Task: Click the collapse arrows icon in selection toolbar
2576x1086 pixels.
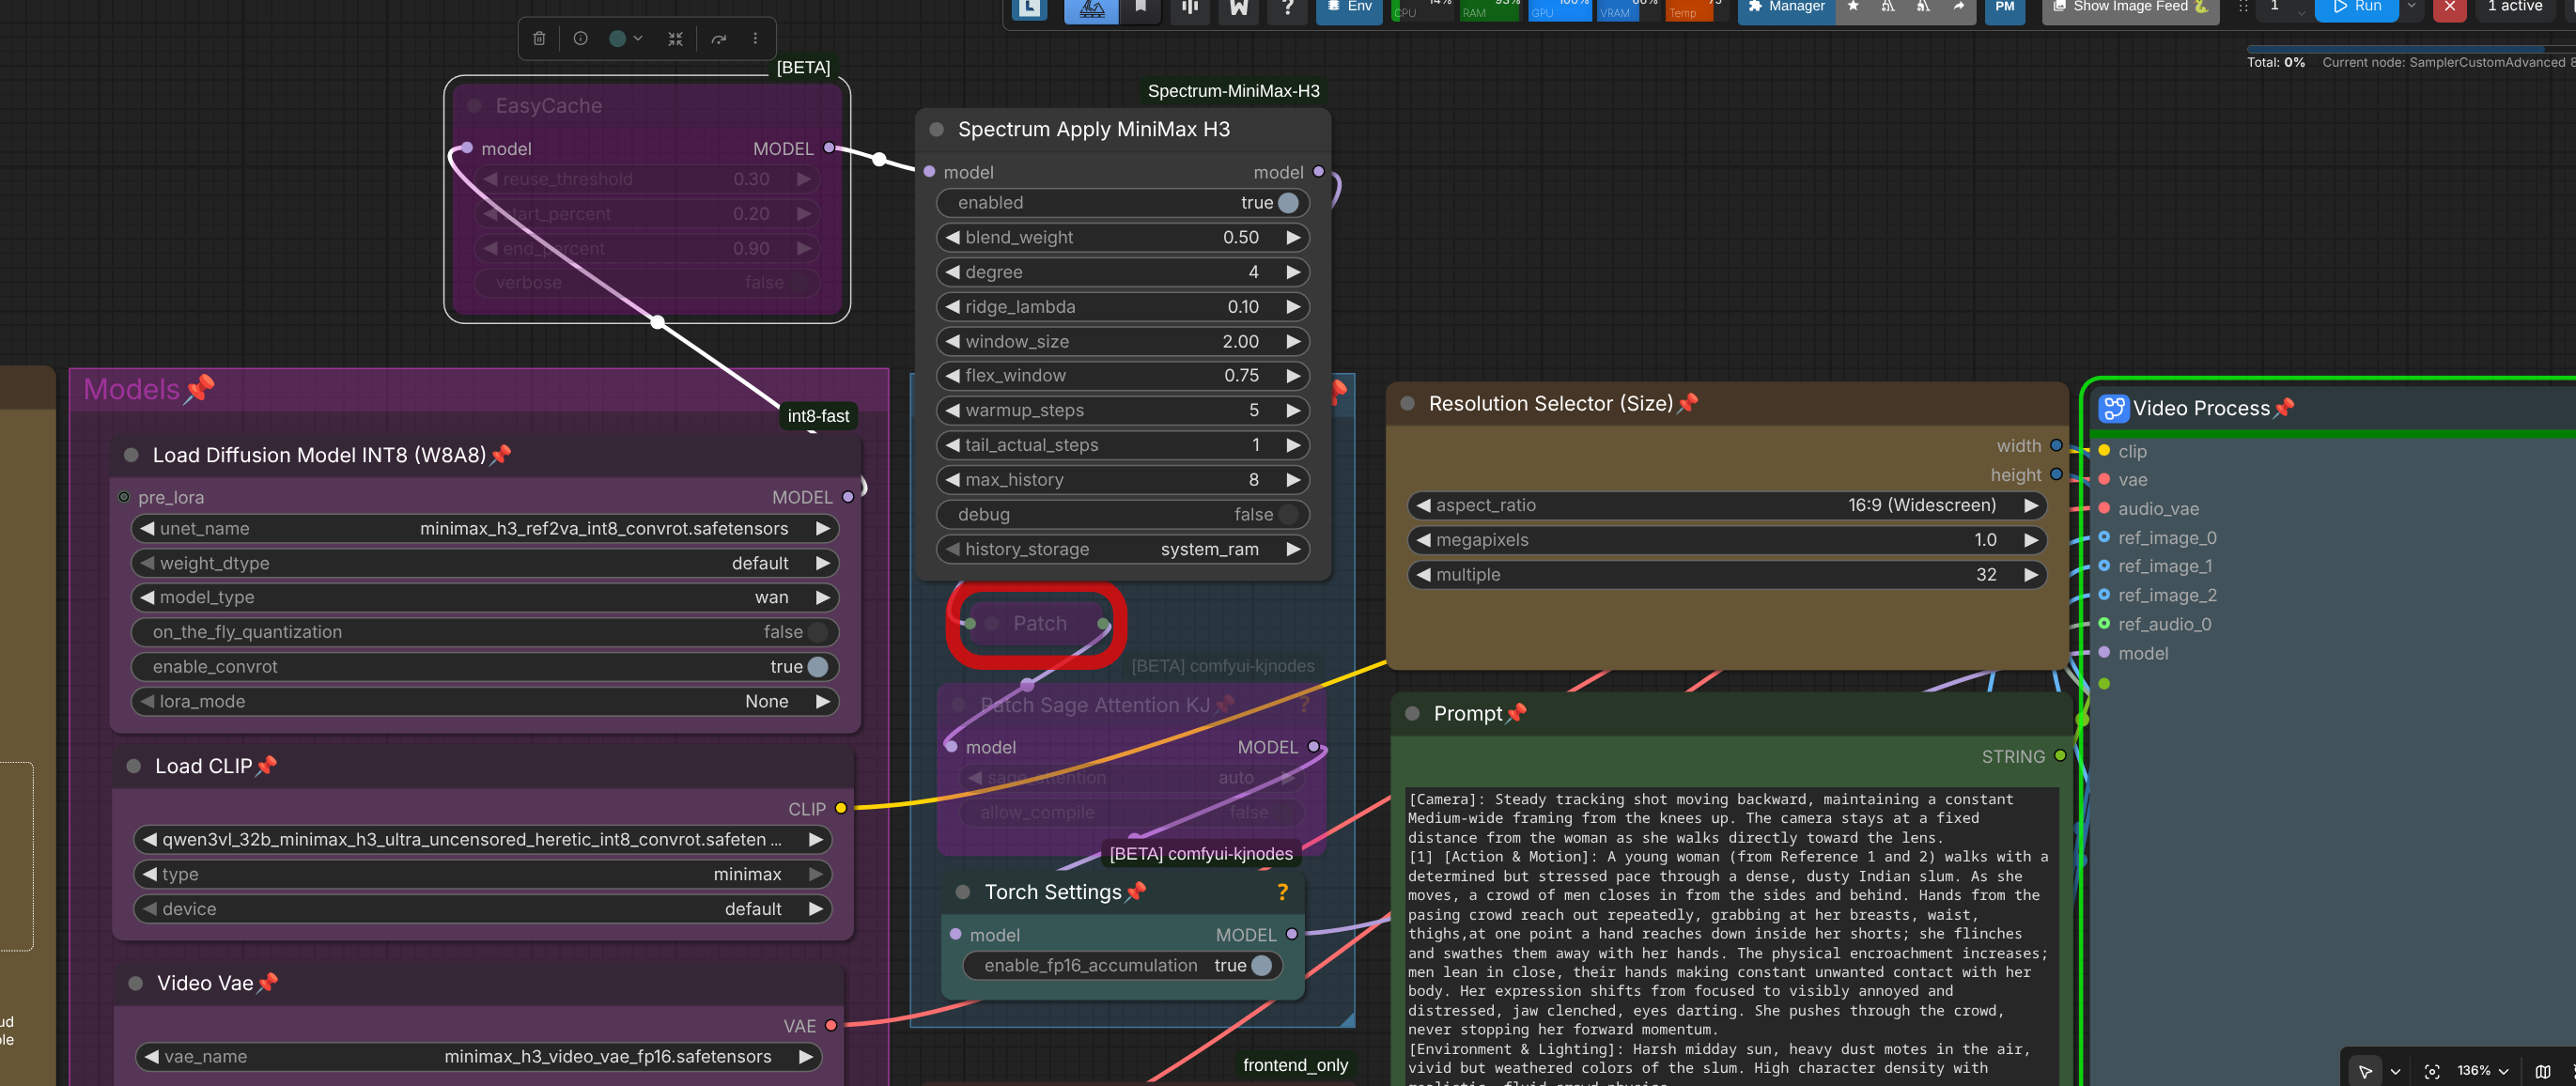Action: pyautogui.click(x=676, y=39)
